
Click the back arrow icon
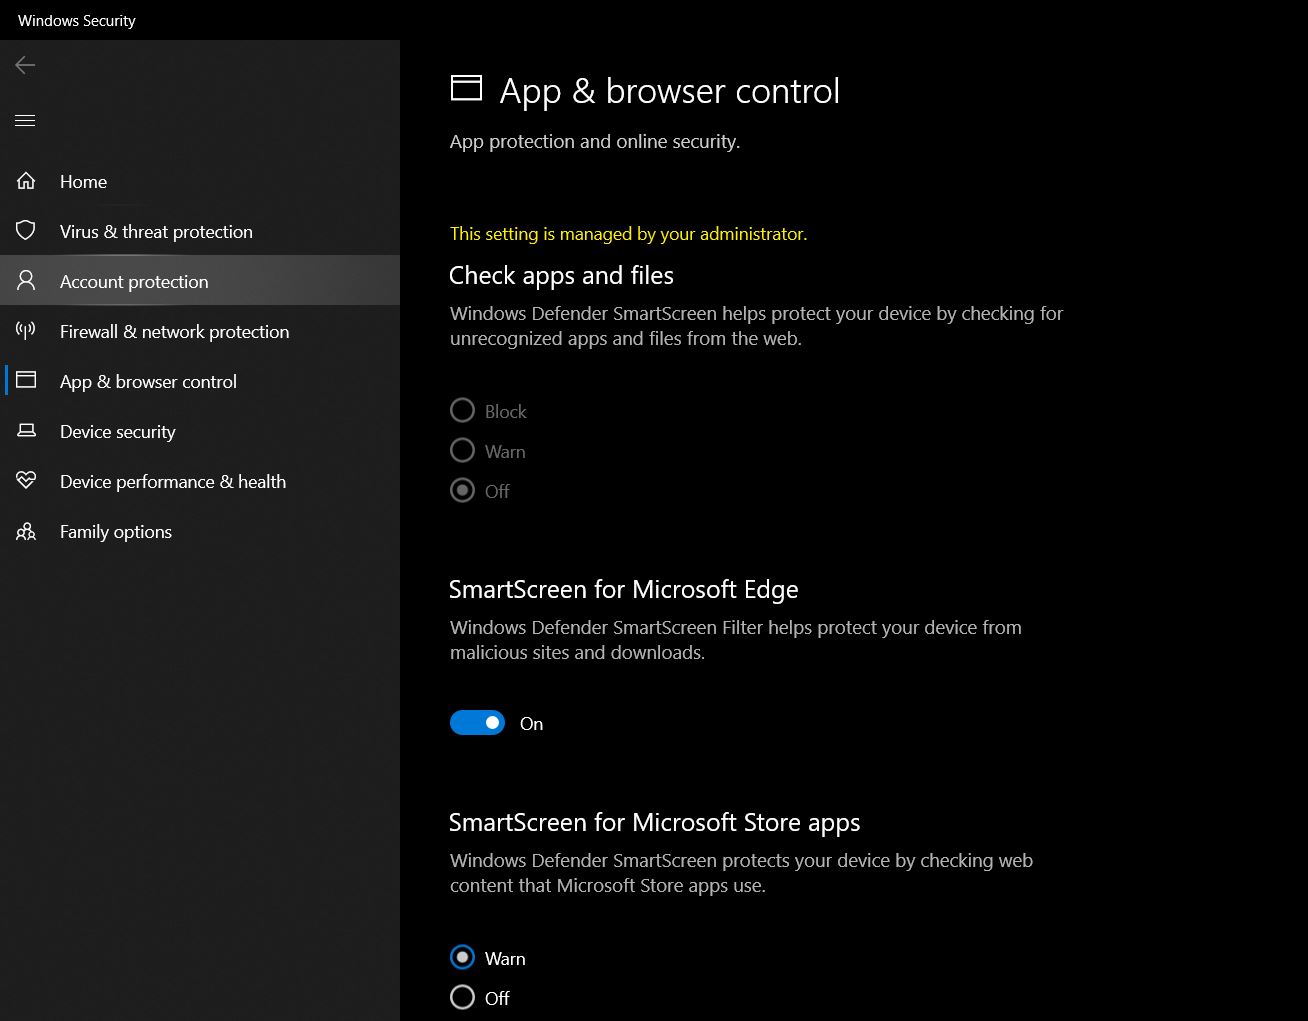coord(25,65)
